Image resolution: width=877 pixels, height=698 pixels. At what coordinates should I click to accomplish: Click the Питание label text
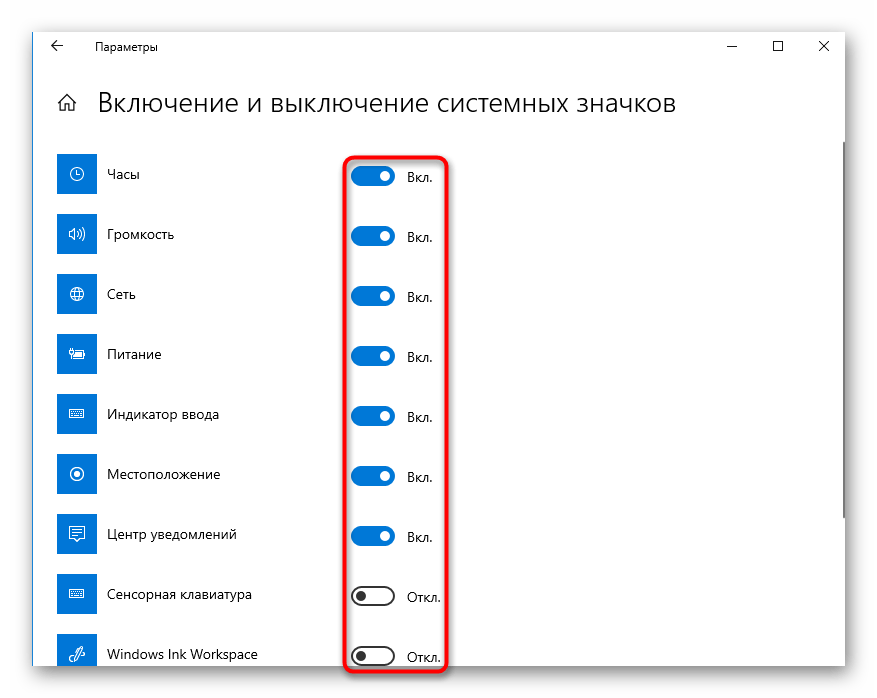point(134,355)
